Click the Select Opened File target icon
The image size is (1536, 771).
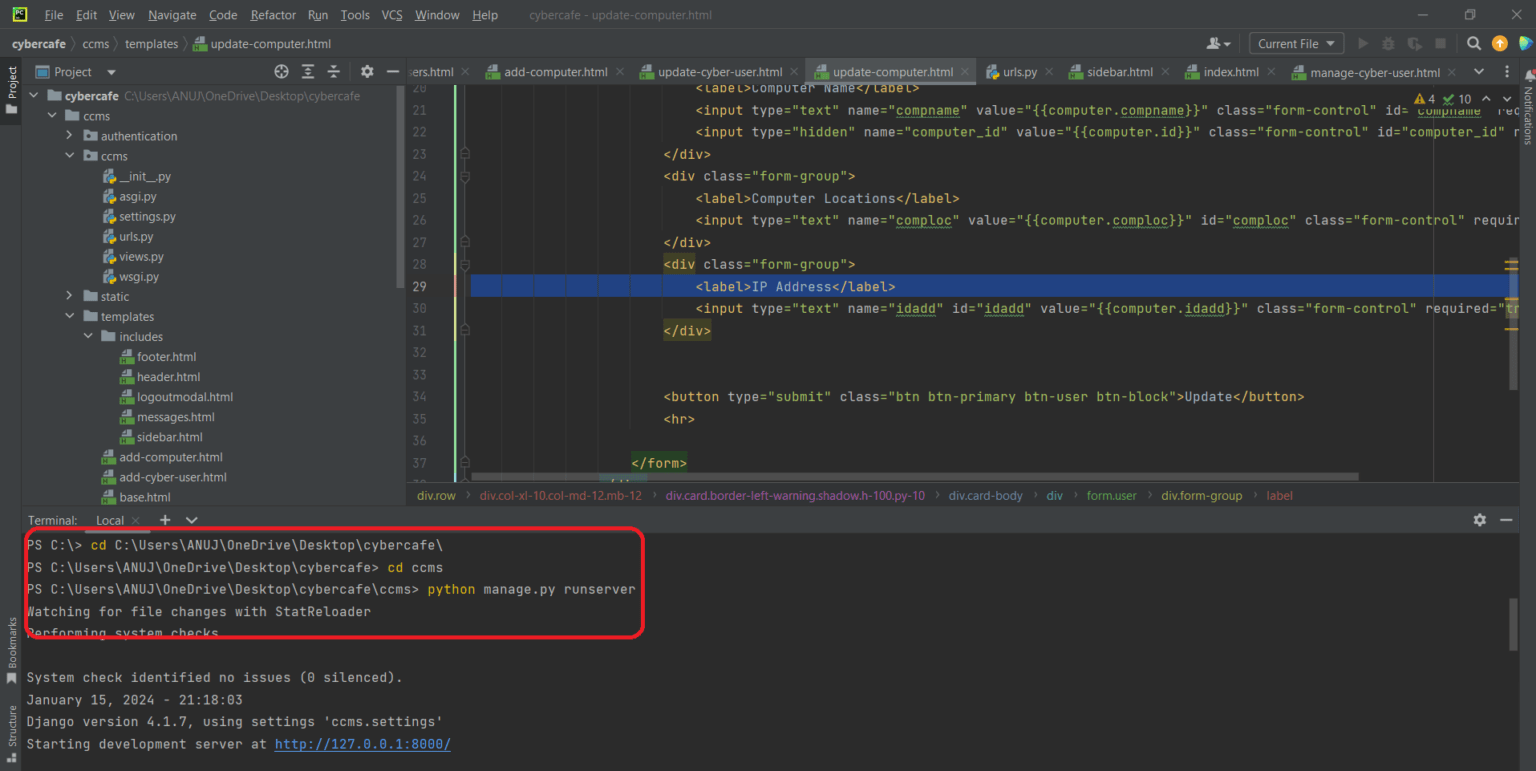coord(282,72)
